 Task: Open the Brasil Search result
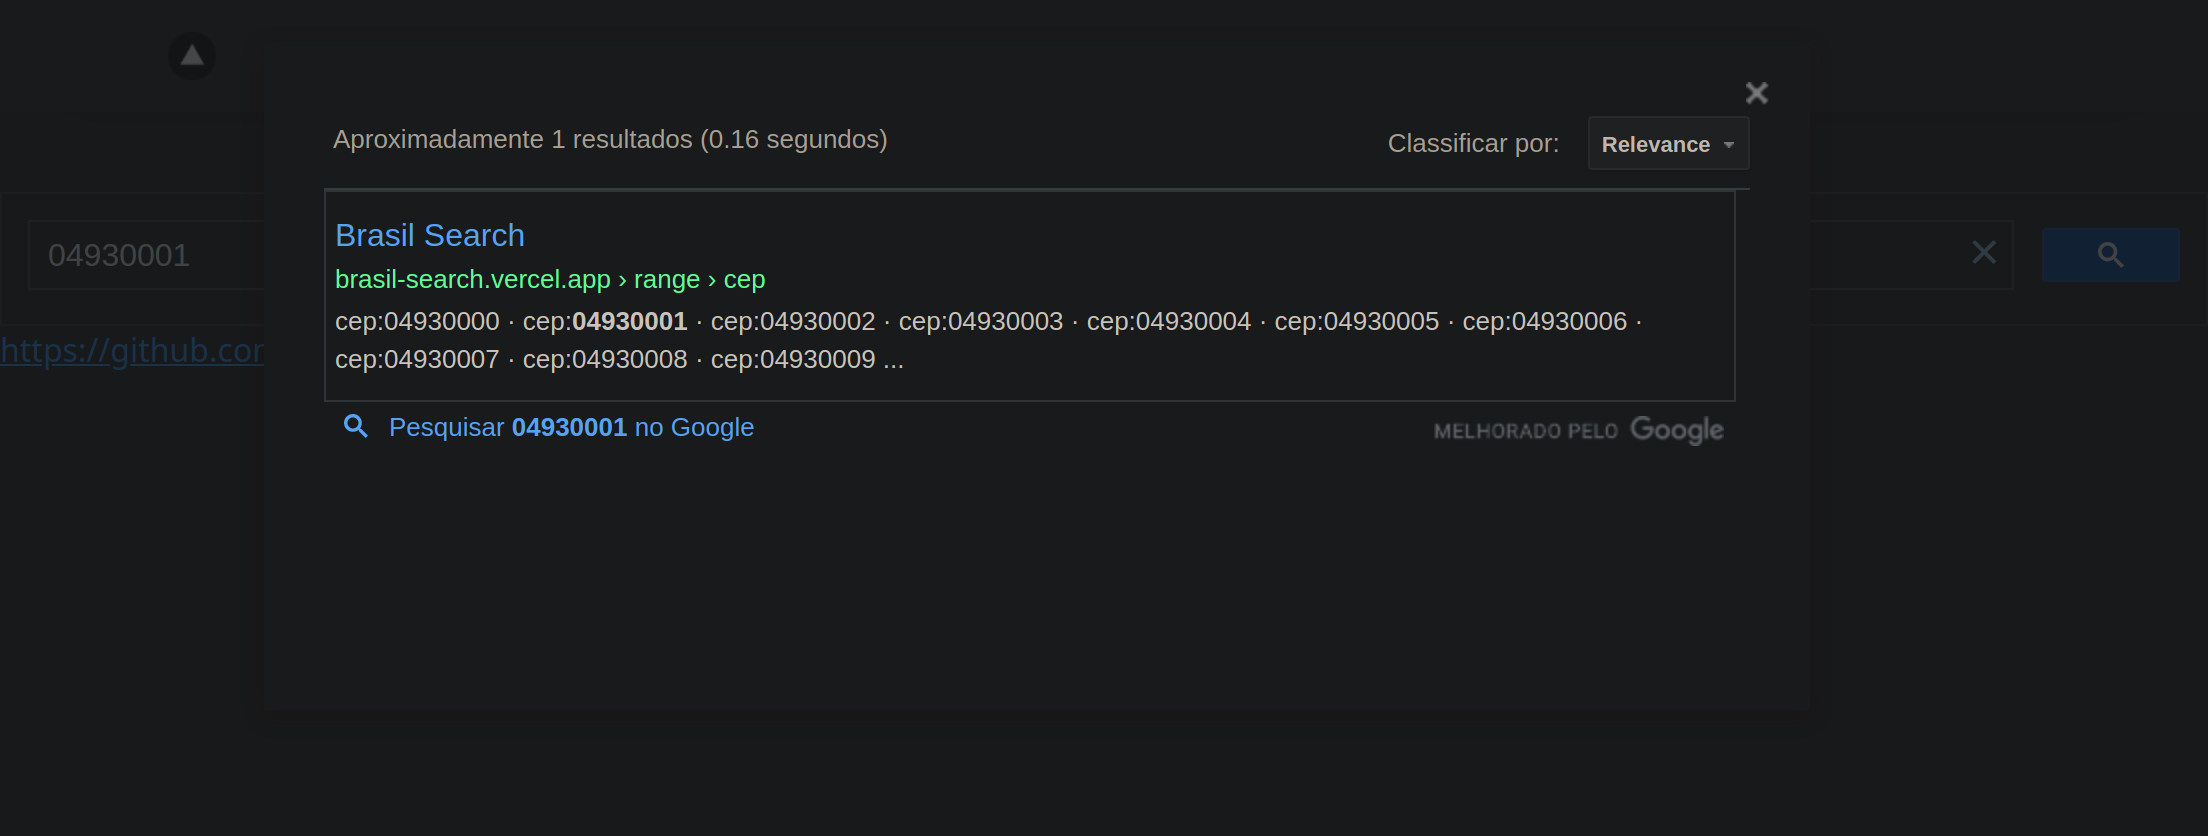(x=430, y=235)
